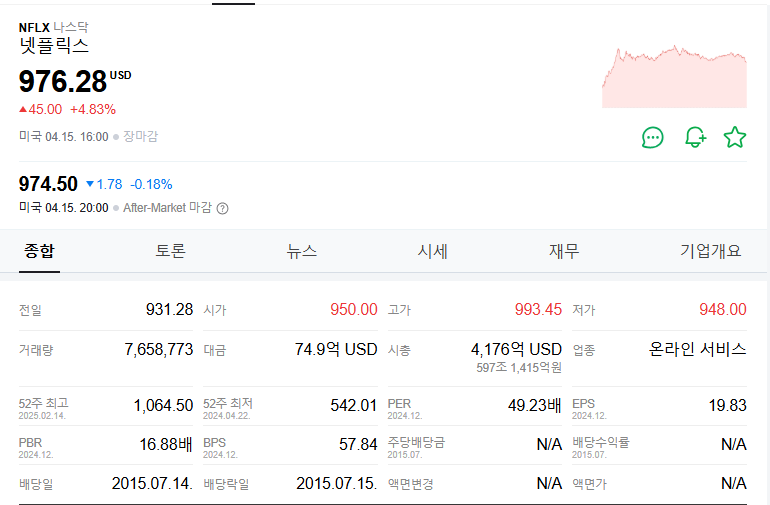Click the -0.18% after-market change
Image resolution: width=770 pixels, height=505 pixels.
click(151, 184)
